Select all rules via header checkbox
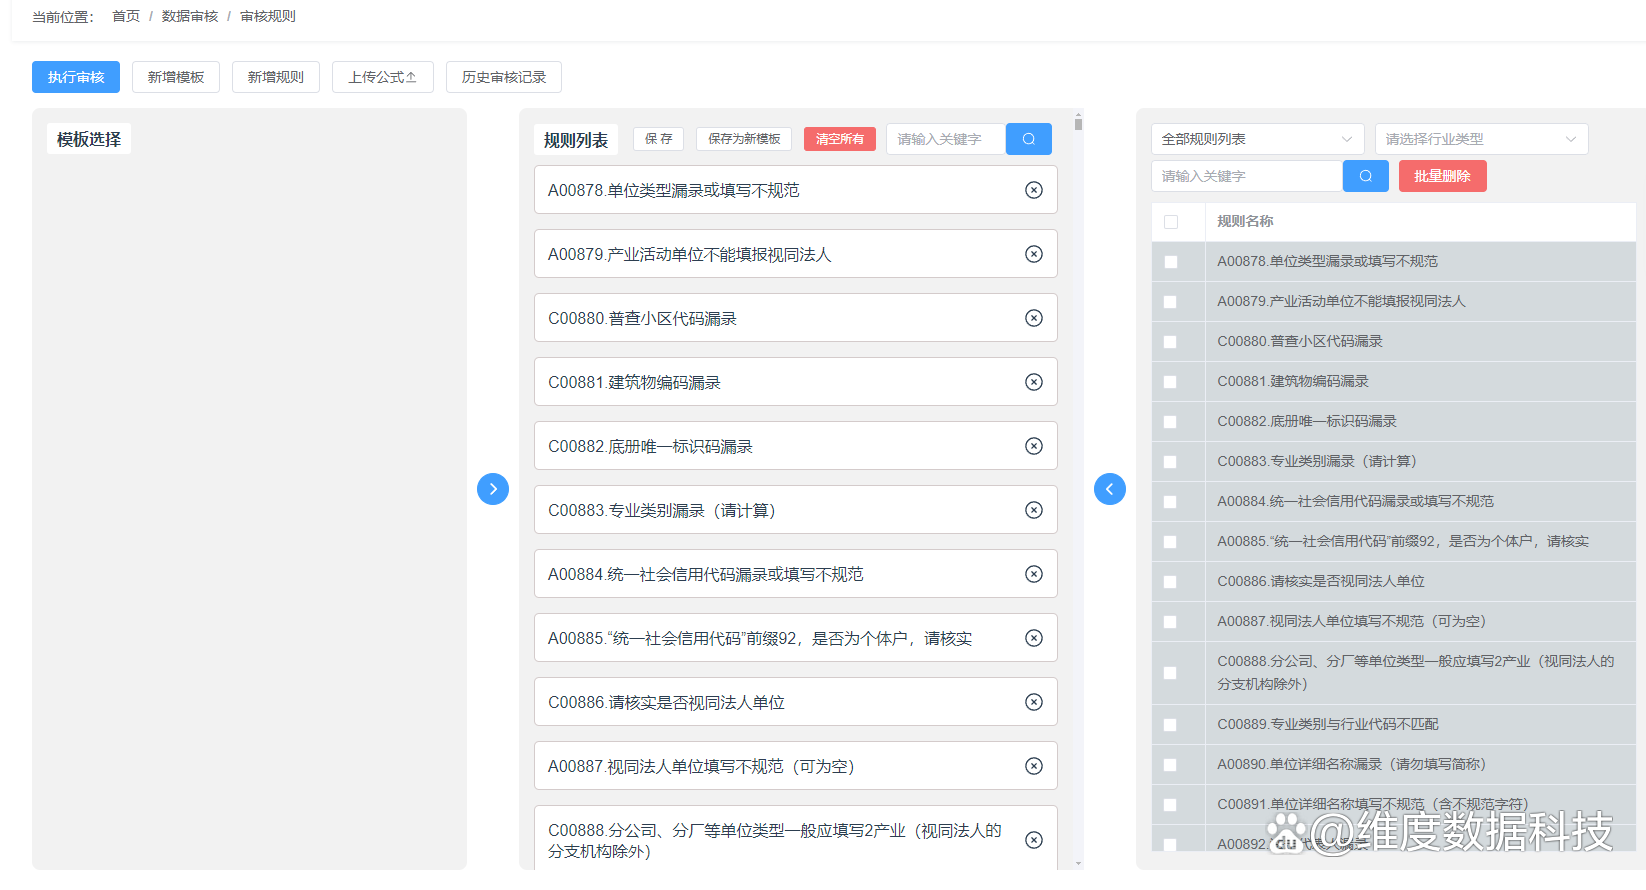The height and width of the screenshot is (890, 1646). click(x=1171, y=222)
